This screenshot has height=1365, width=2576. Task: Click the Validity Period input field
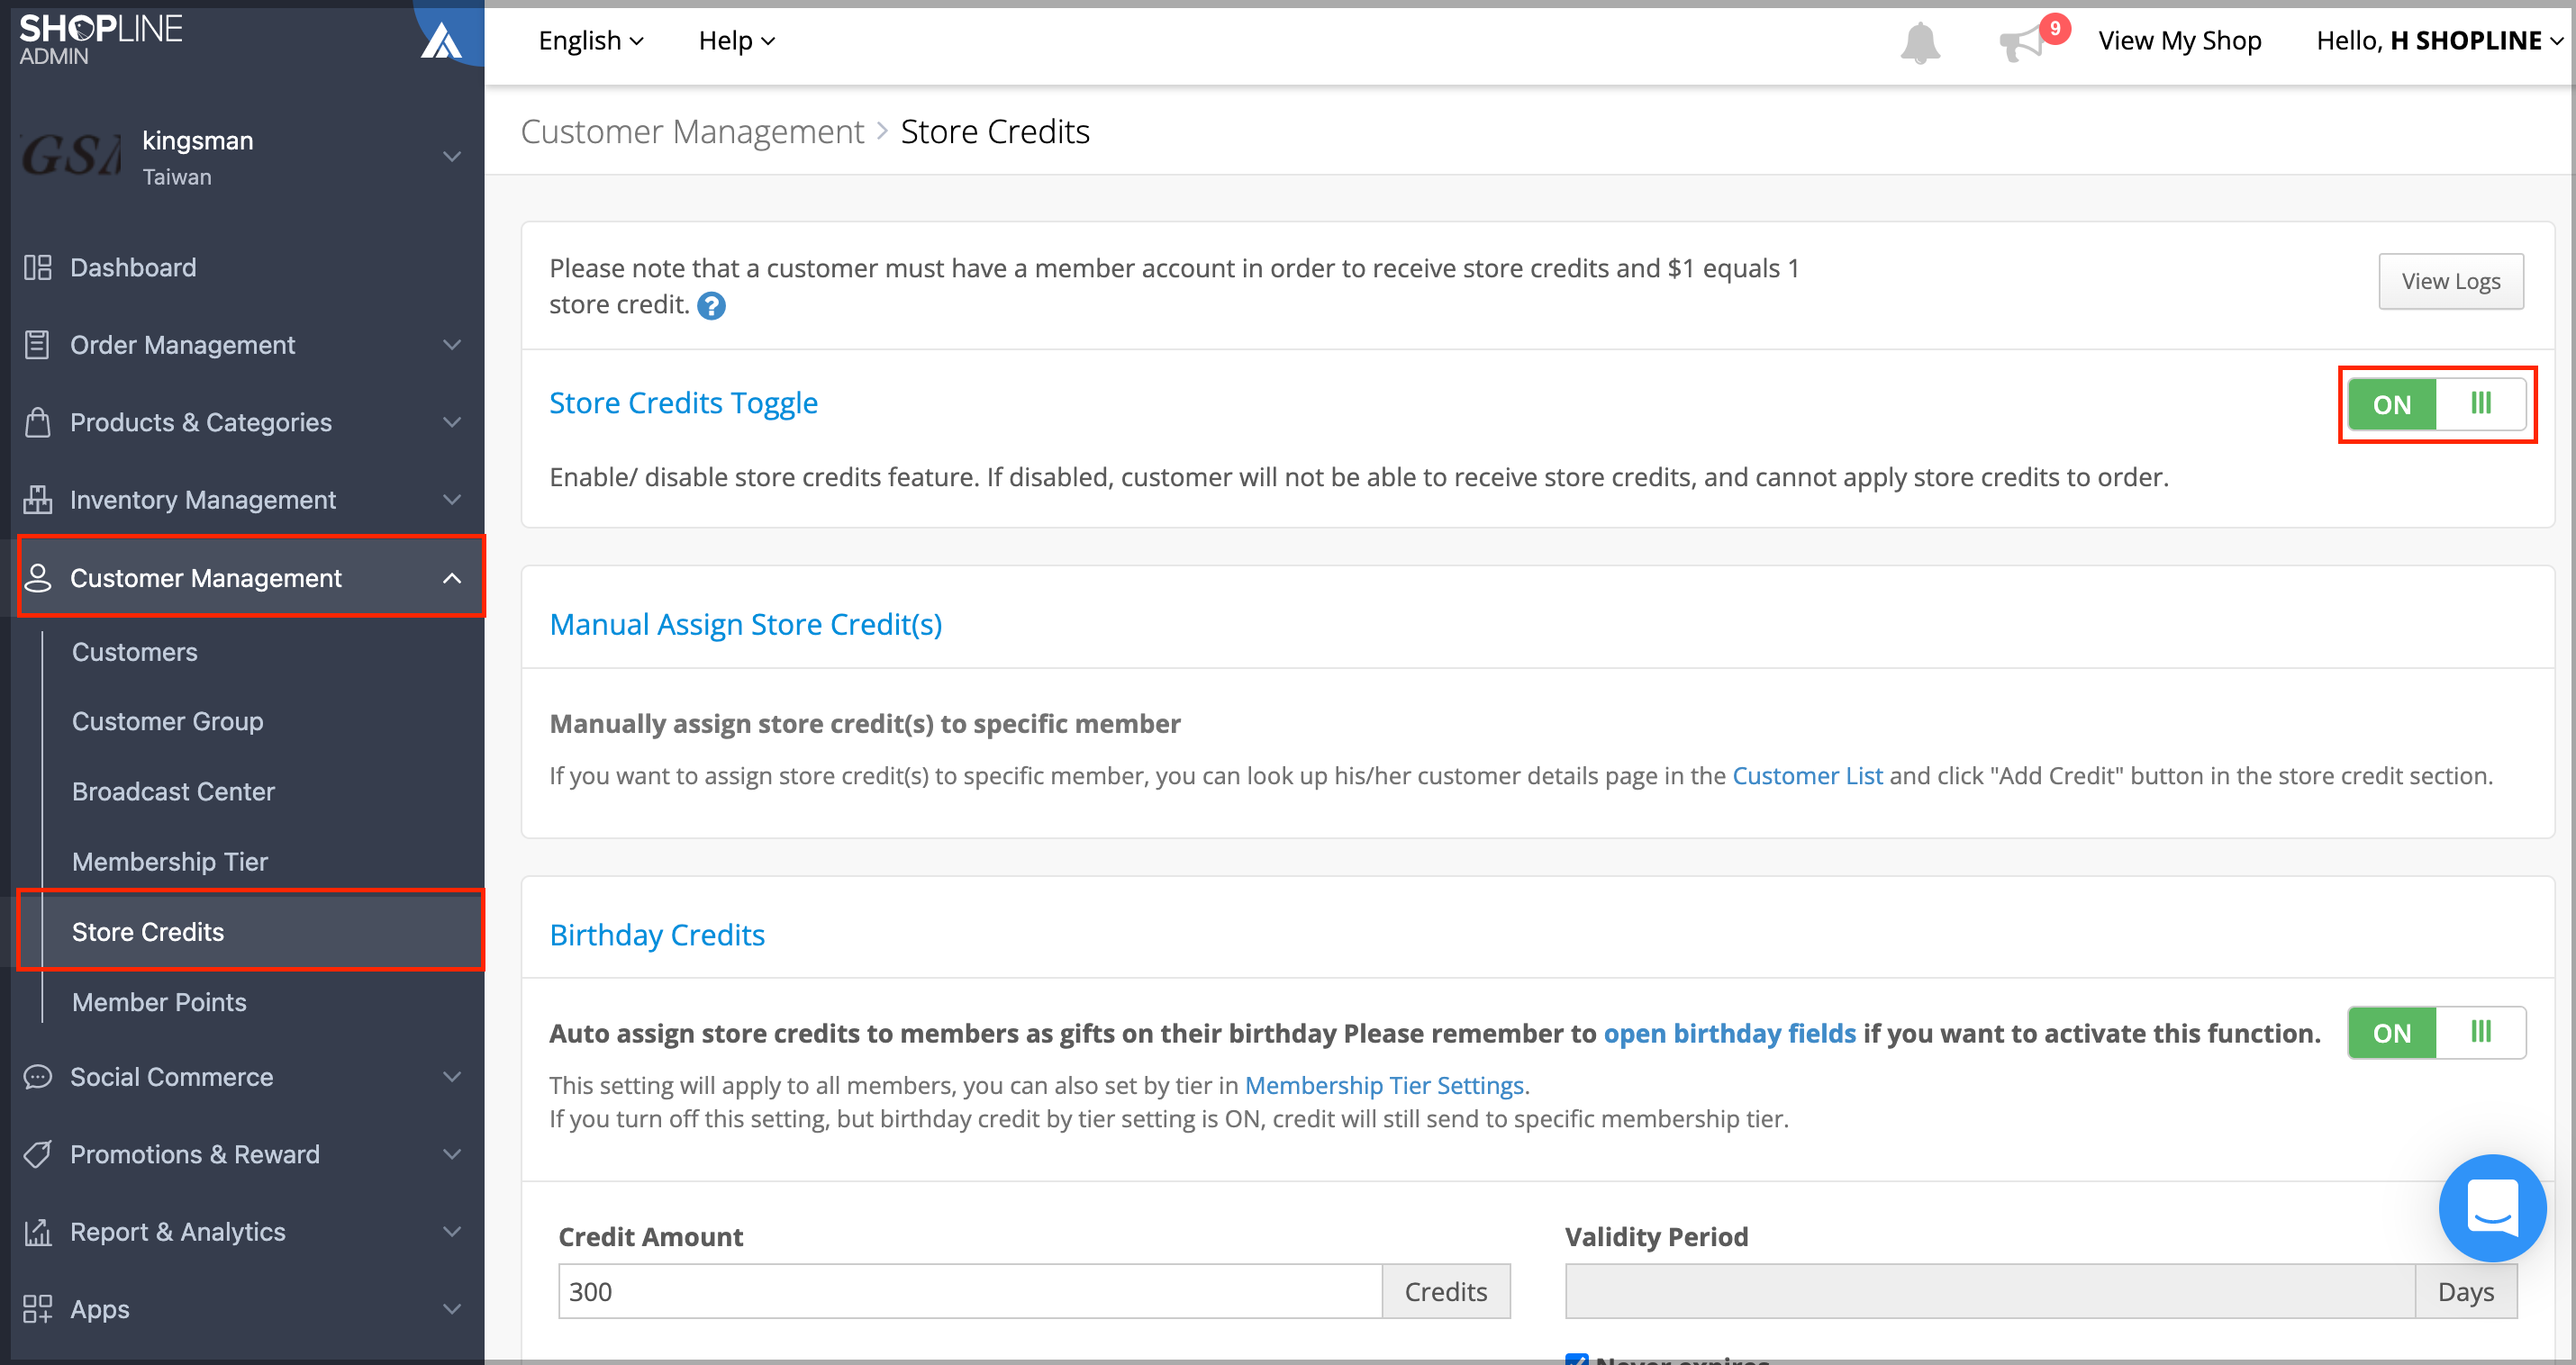coord(1989,1291)
